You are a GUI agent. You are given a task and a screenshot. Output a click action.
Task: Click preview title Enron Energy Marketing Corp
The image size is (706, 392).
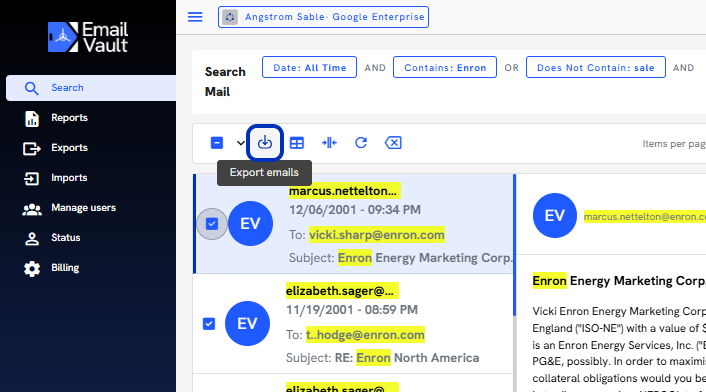619,281
